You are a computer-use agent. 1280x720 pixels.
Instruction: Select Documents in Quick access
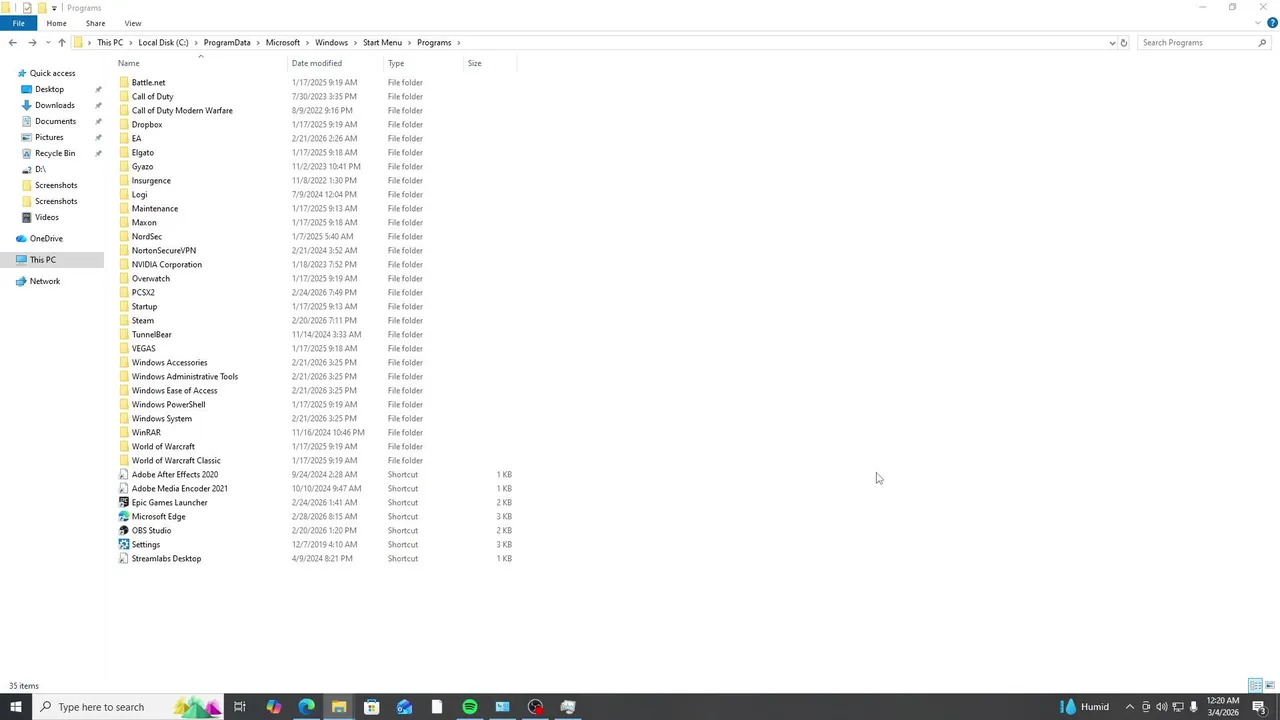tap(55, 121)
